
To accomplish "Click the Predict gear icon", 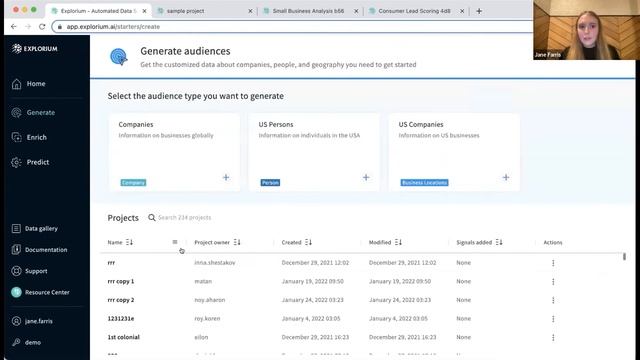I will (16, 162).
